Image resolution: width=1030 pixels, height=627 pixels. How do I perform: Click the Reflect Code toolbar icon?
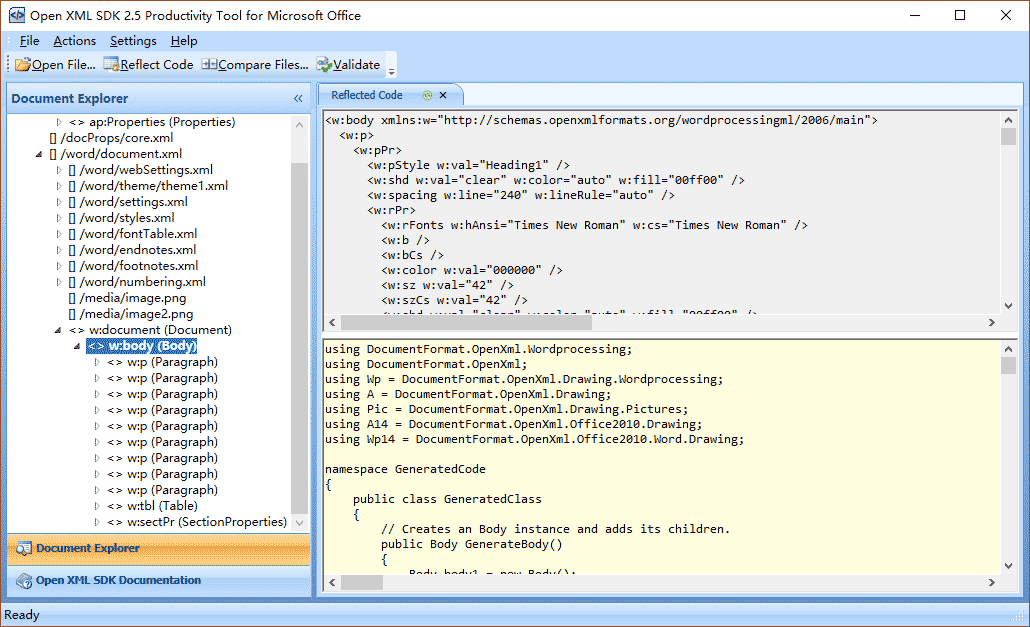tap(111, 65)
